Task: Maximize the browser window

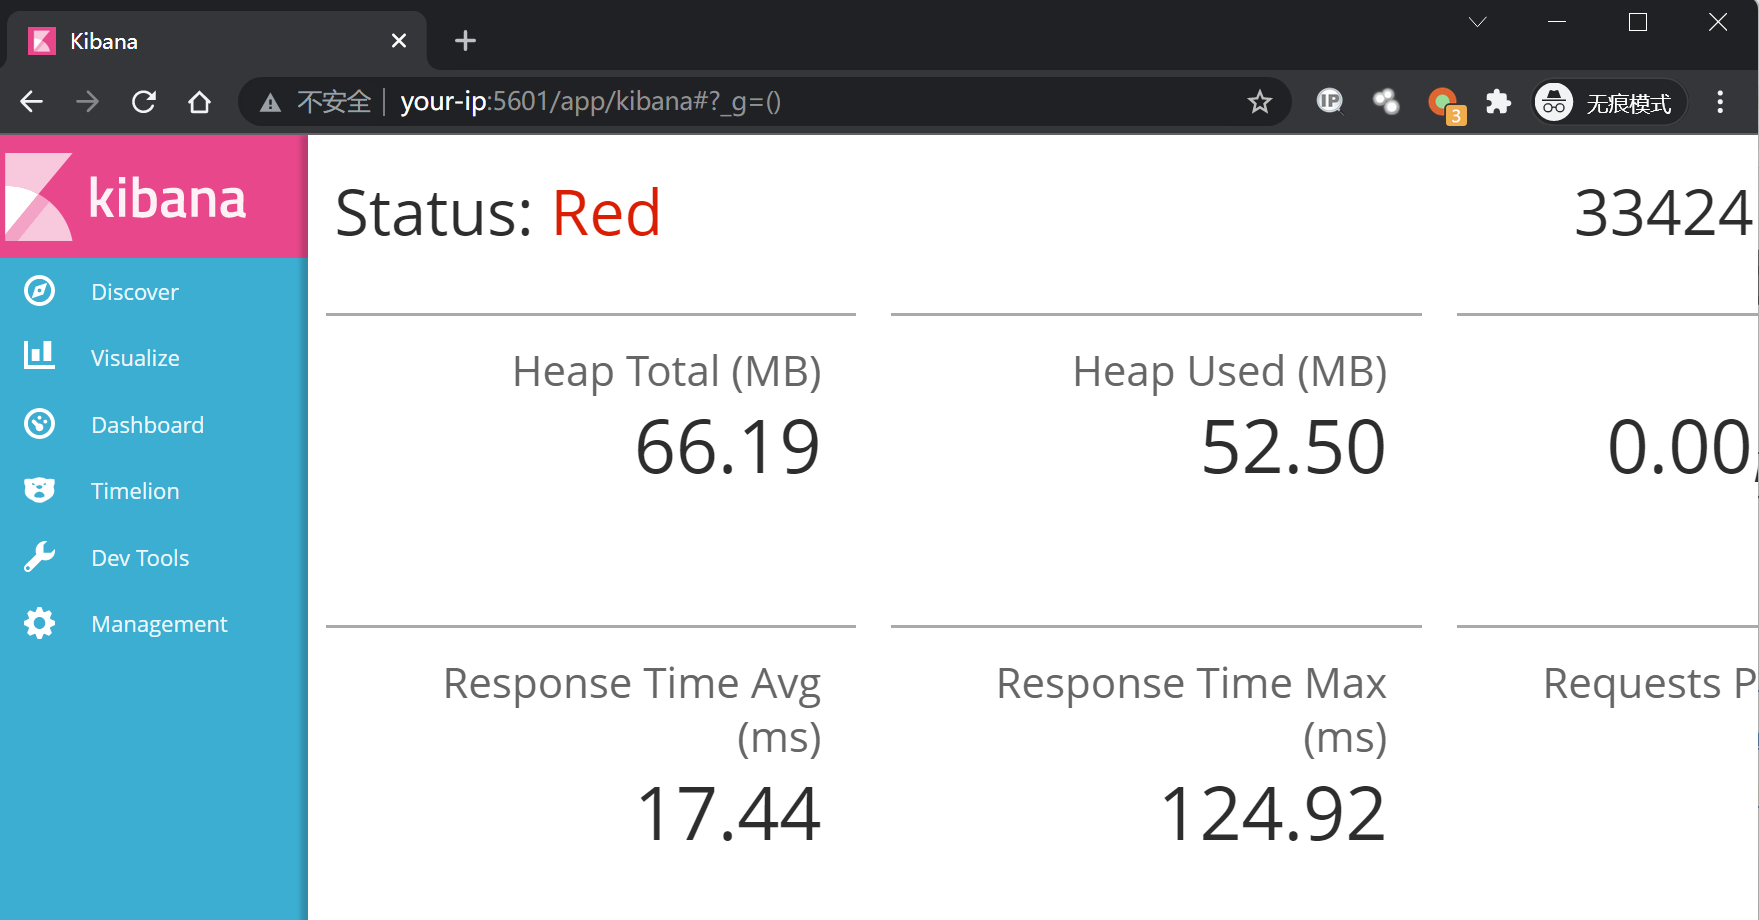Action: coord(1638,22)
